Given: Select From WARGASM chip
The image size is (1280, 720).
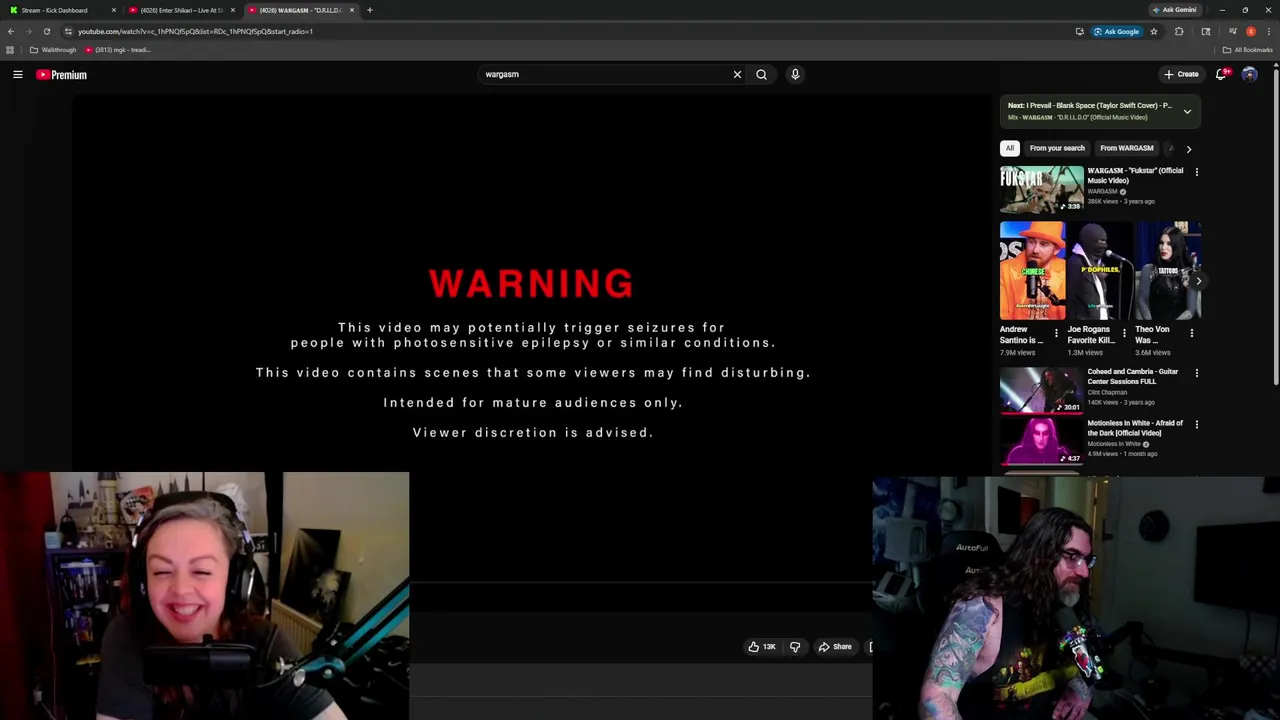Looking at the screenshot, I should pyautogui.click(x=1126, y=148).
